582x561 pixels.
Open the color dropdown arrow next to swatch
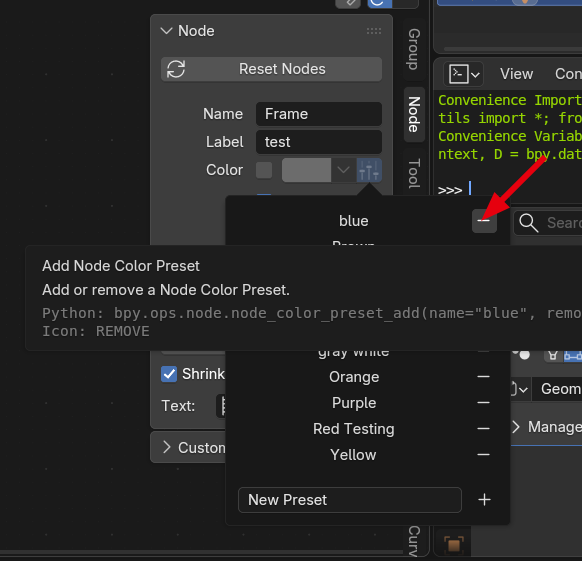343,170
